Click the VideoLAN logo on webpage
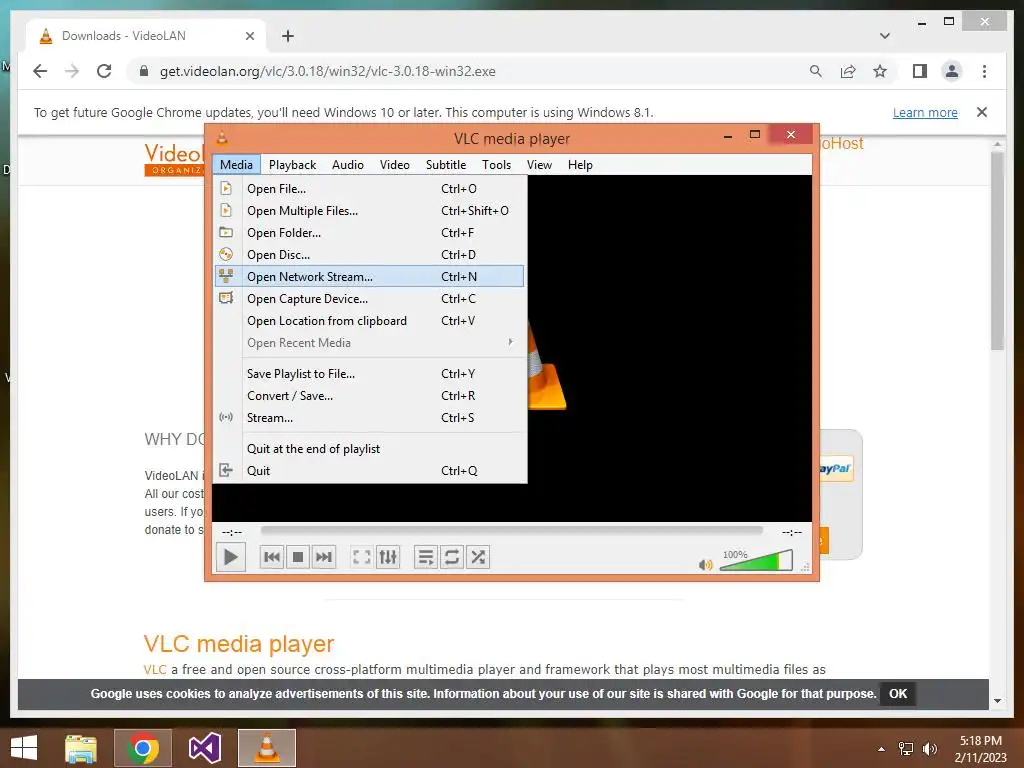The image size is (1024, 768). (174, 159)
